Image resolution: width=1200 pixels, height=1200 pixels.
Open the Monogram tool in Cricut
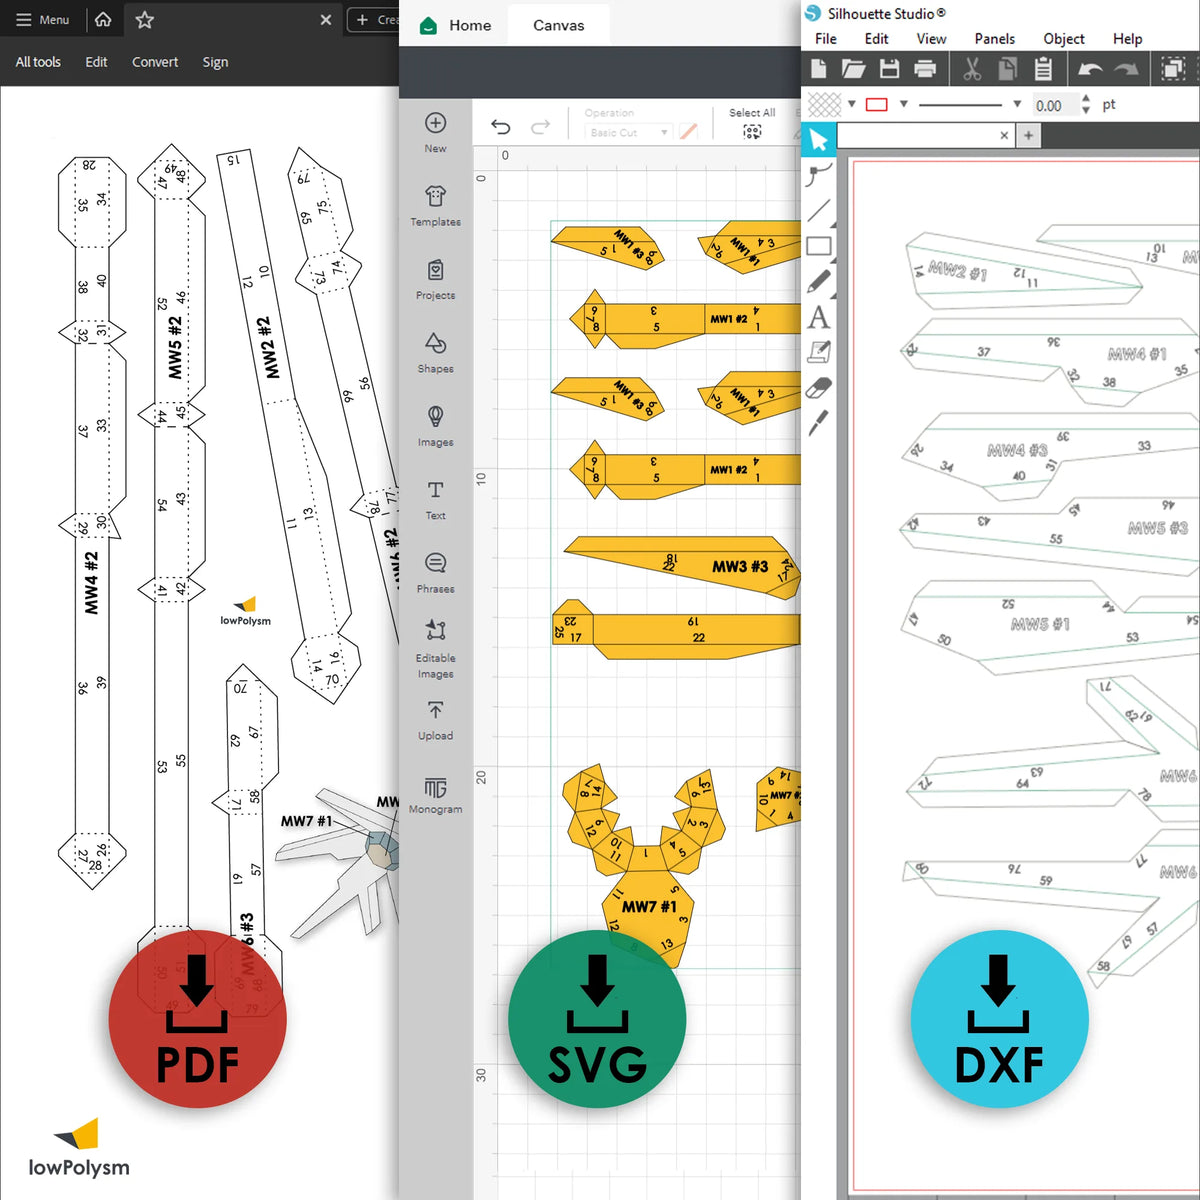(435, 794)
